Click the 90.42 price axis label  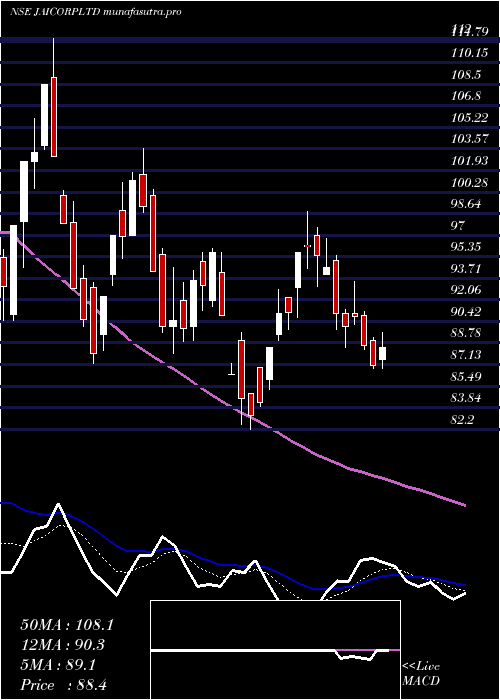click(x=466, y=311)
